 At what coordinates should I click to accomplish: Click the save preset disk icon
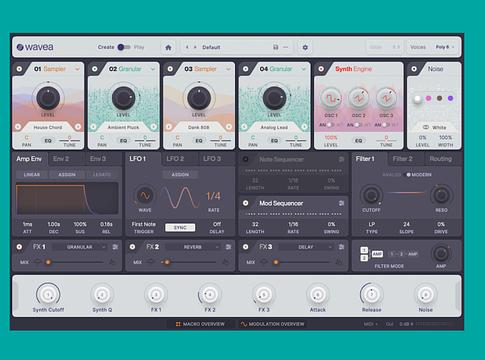pyautogui.click(x=276, y=47)
